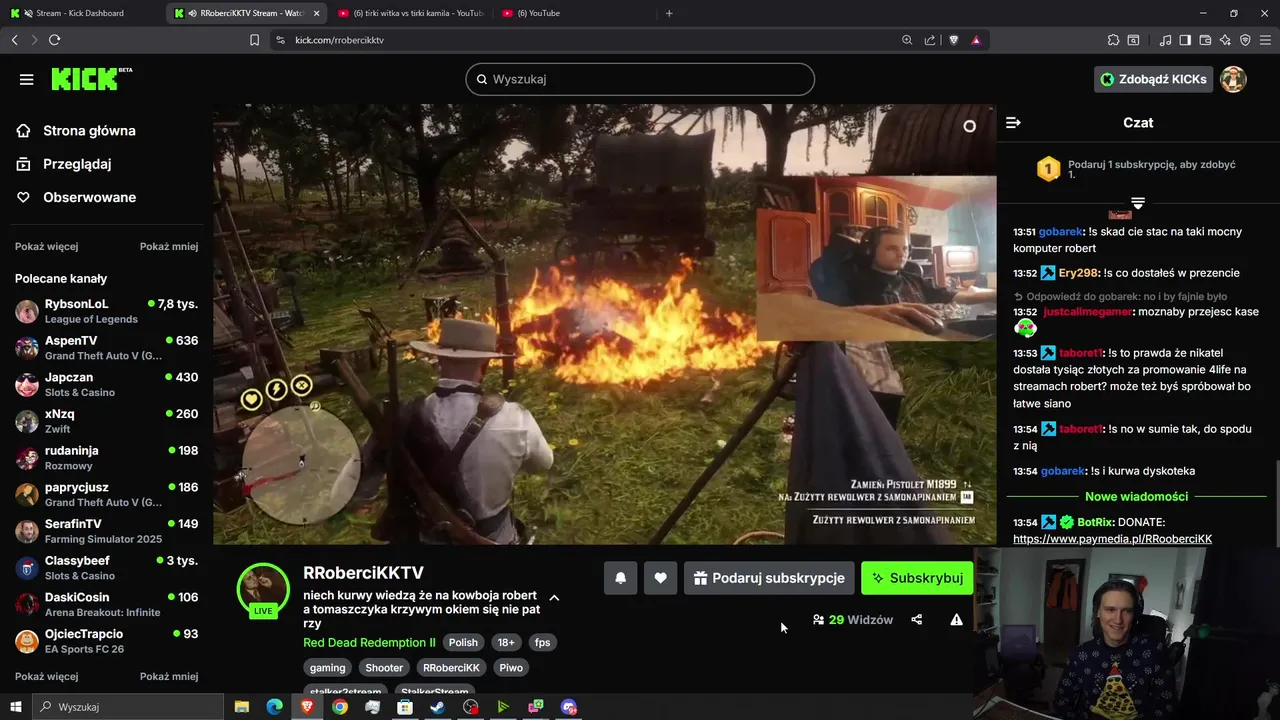Screen dimensions: 1280x720
Task: Click Pokaż więcej above Polecane kanały
Action: coord(46,246)
